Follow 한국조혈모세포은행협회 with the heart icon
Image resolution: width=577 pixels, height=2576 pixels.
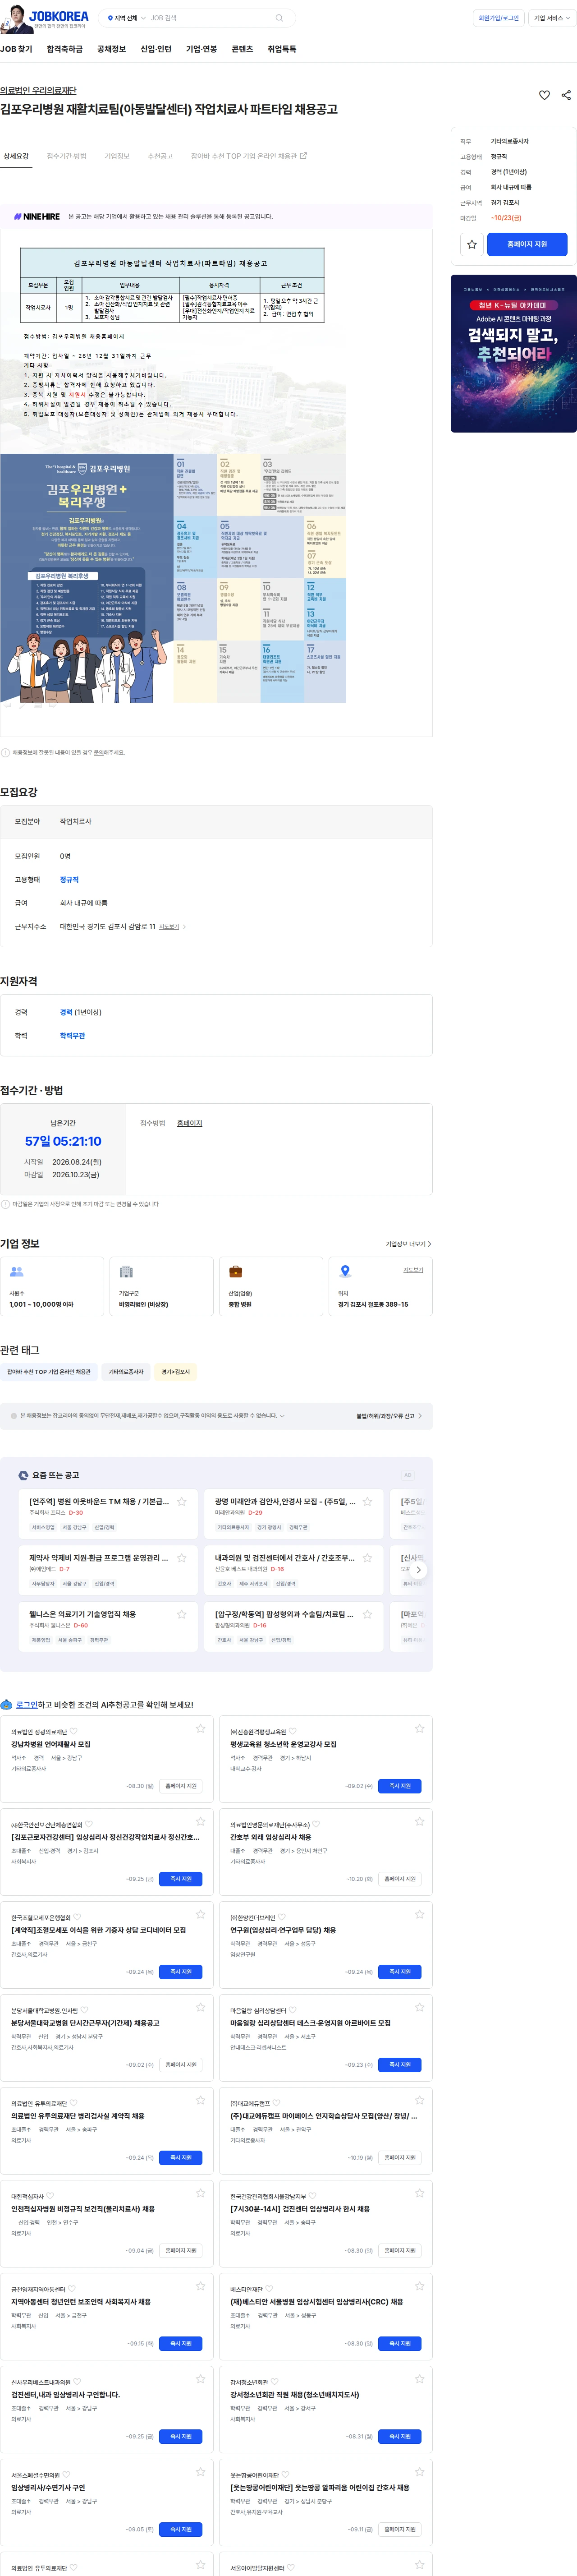[x=78, y=1917]
